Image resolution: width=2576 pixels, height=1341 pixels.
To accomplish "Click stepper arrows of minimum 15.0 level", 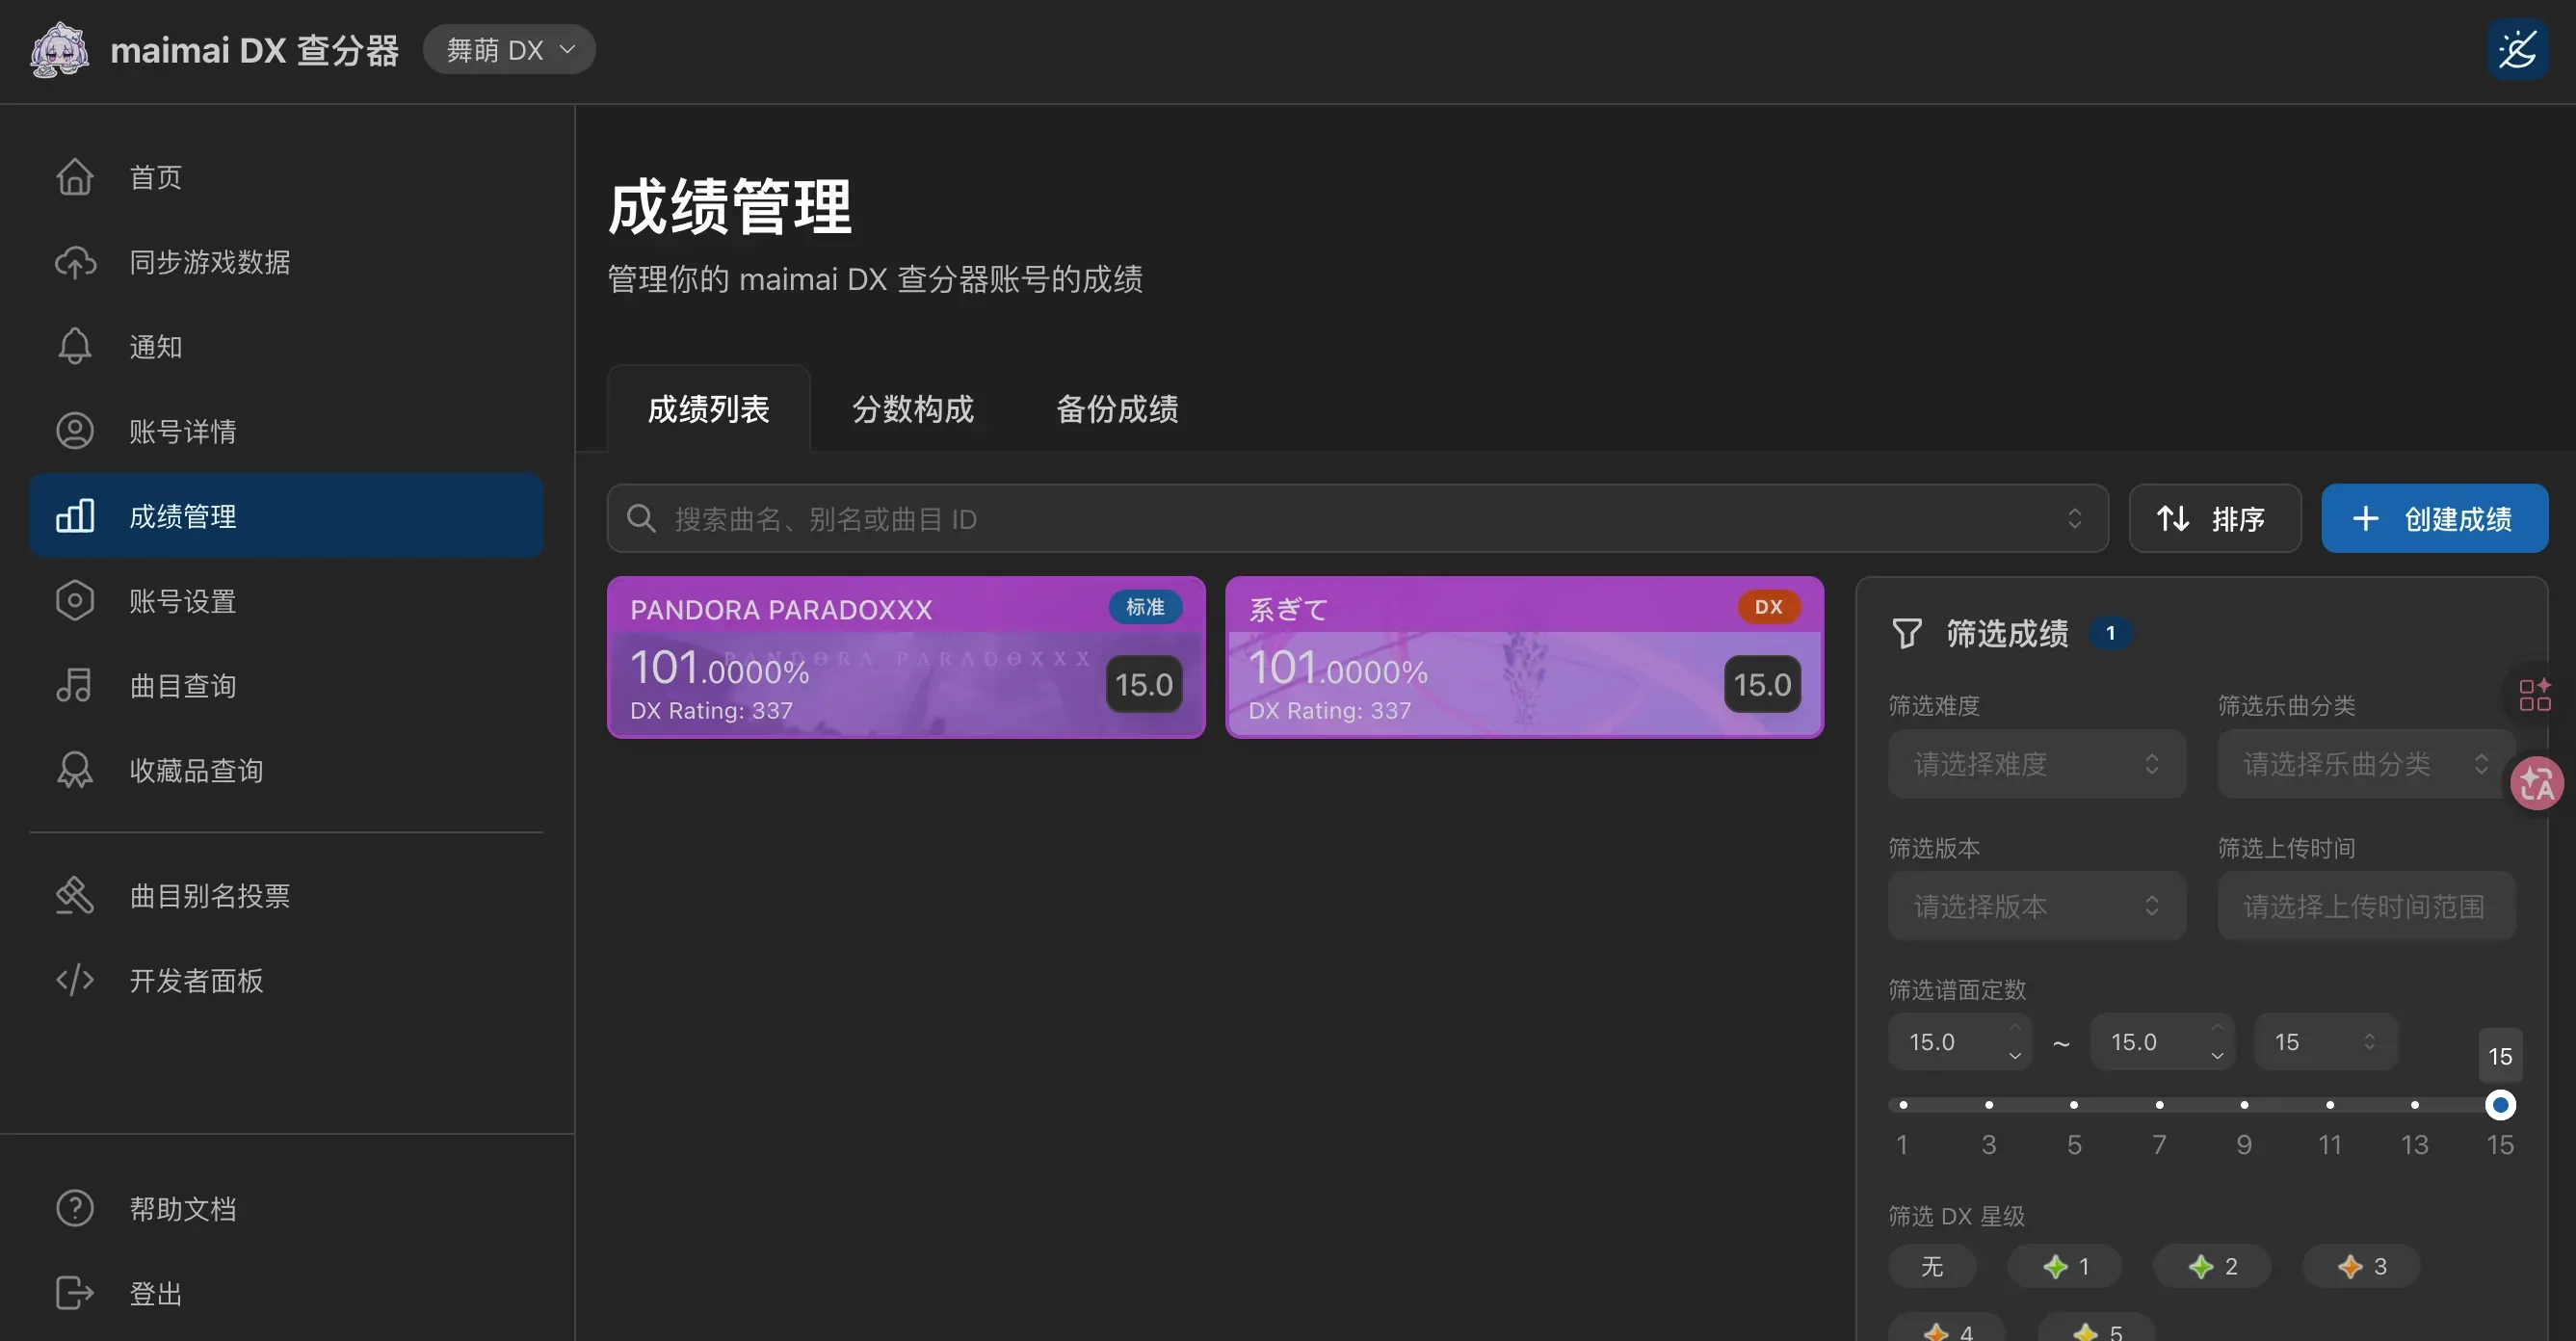I will [x=2015, y=1042].
